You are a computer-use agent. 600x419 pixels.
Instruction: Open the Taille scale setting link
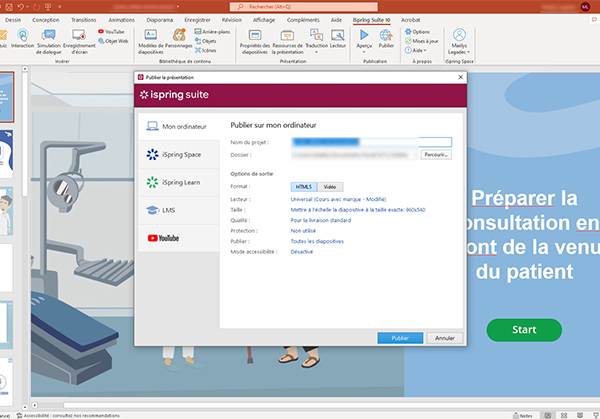coord(358,210)
